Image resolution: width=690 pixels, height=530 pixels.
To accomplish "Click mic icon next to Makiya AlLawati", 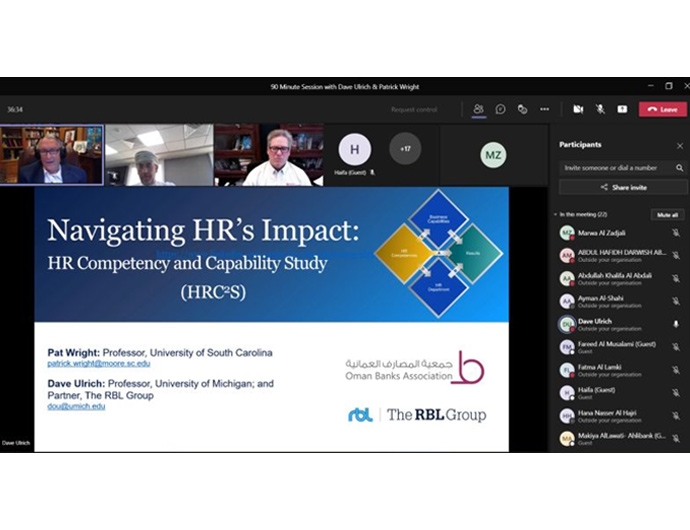I will coord(676,439).
